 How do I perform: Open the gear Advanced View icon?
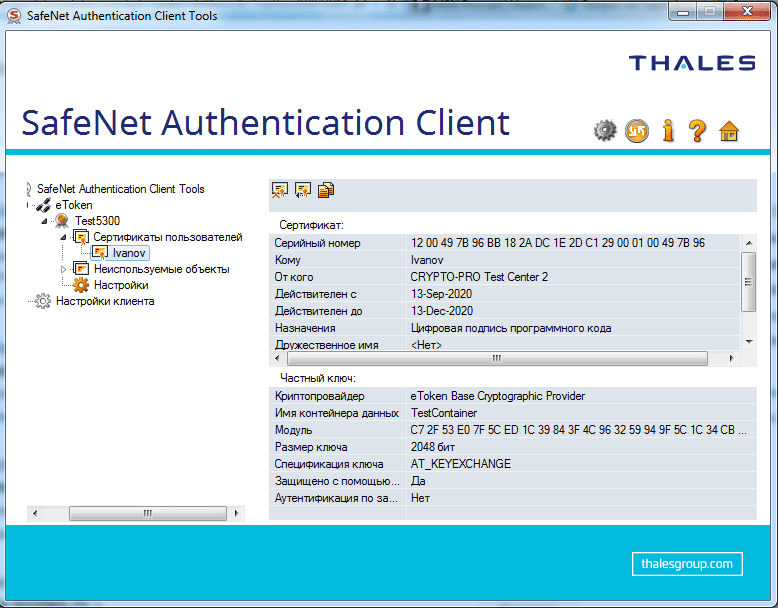coord(605,131)
